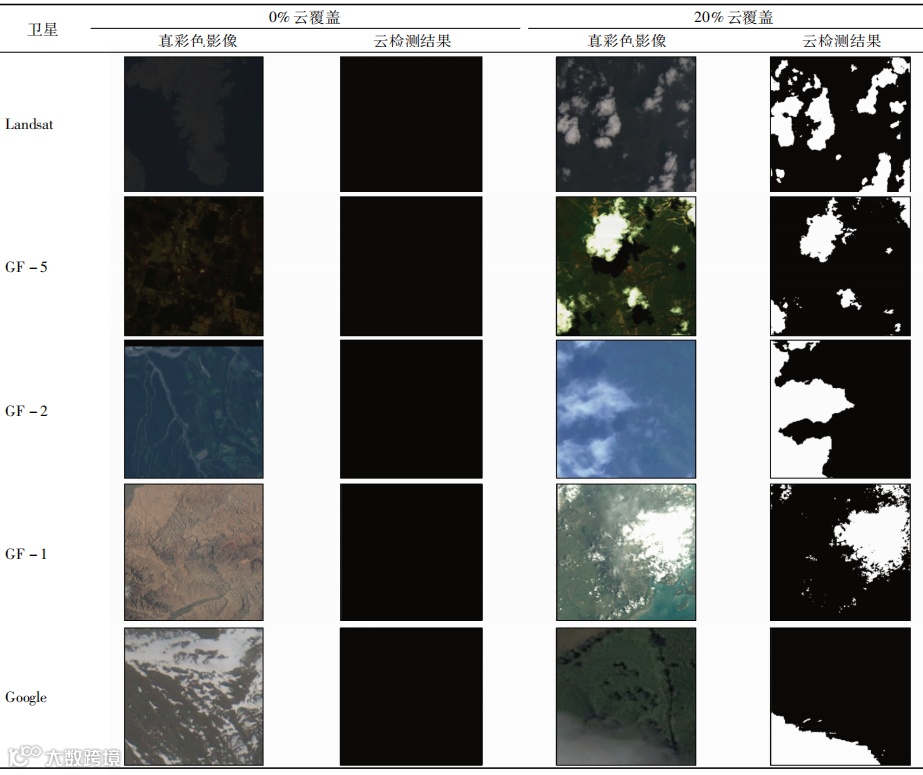Select the GF-5 20% cloud detection mask
The width and height of the screenshot is (923, 775).
point(840,266)
